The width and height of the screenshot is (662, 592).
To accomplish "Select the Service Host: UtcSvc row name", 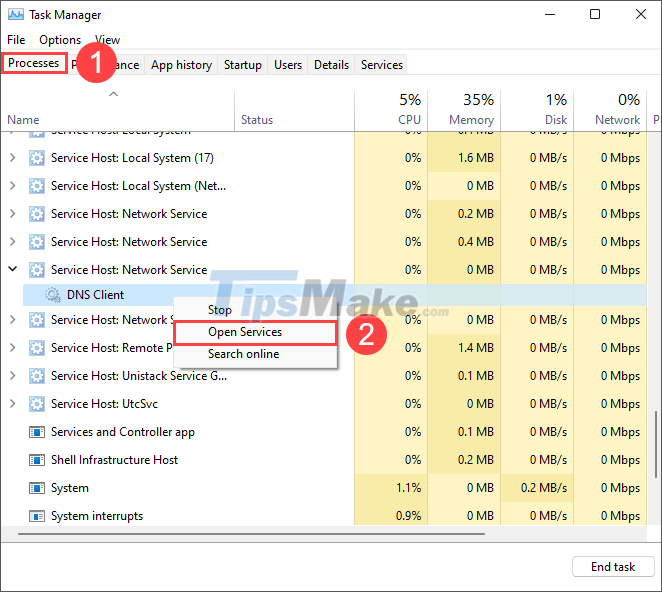I will 104,404.
